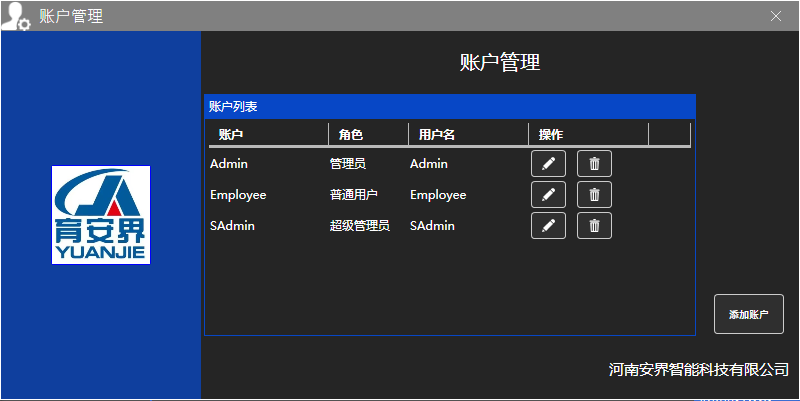Edit the Admin account with pencil icon
The height and width of the screenshot is (401, 800).
pos(548,164)
